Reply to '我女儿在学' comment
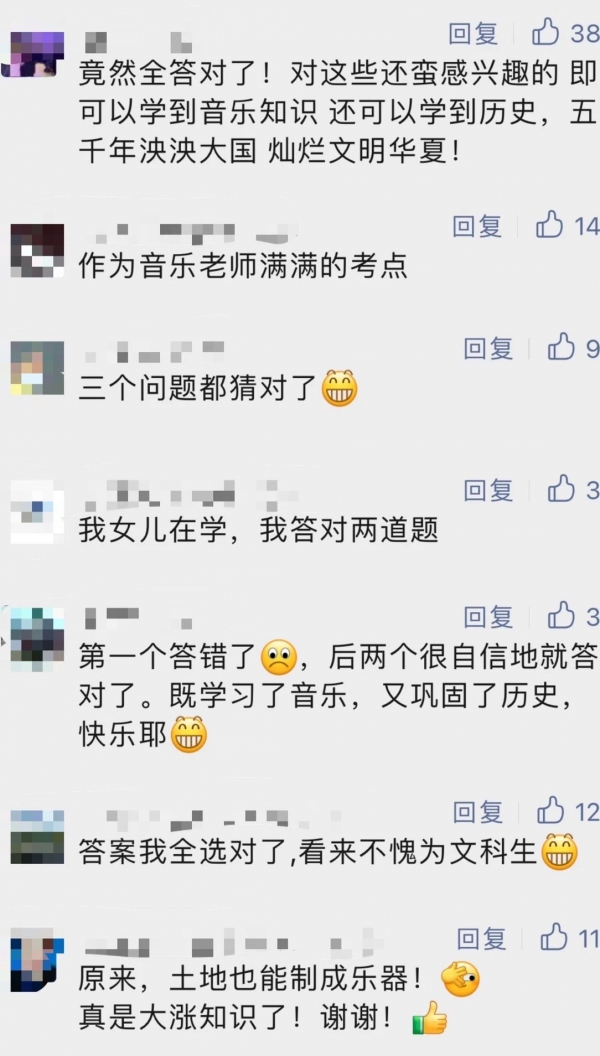600x1056 pixels. click(488, 490)
